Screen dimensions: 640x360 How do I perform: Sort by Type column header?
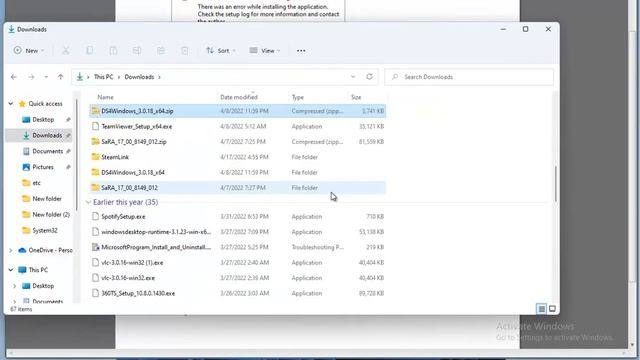coord(298,97)
